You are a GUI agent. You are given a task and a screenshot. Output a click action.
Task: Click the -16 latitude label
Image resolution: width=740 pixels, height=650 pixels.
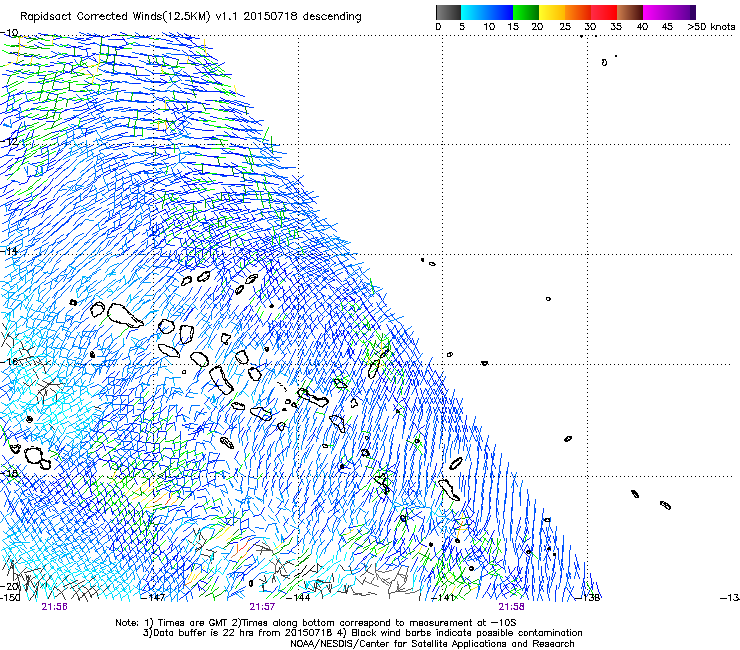pyautogui.click(x=9, y=362)
